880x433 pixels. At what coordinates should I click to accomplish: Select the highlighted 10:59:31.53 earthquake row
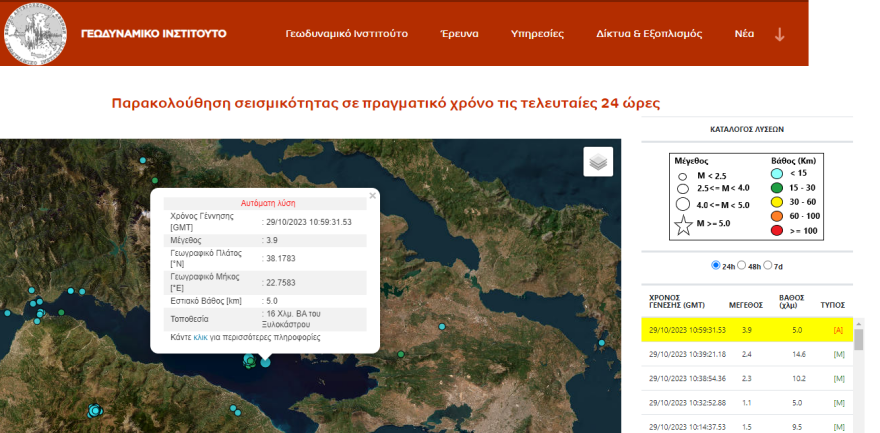coord(747,330)
